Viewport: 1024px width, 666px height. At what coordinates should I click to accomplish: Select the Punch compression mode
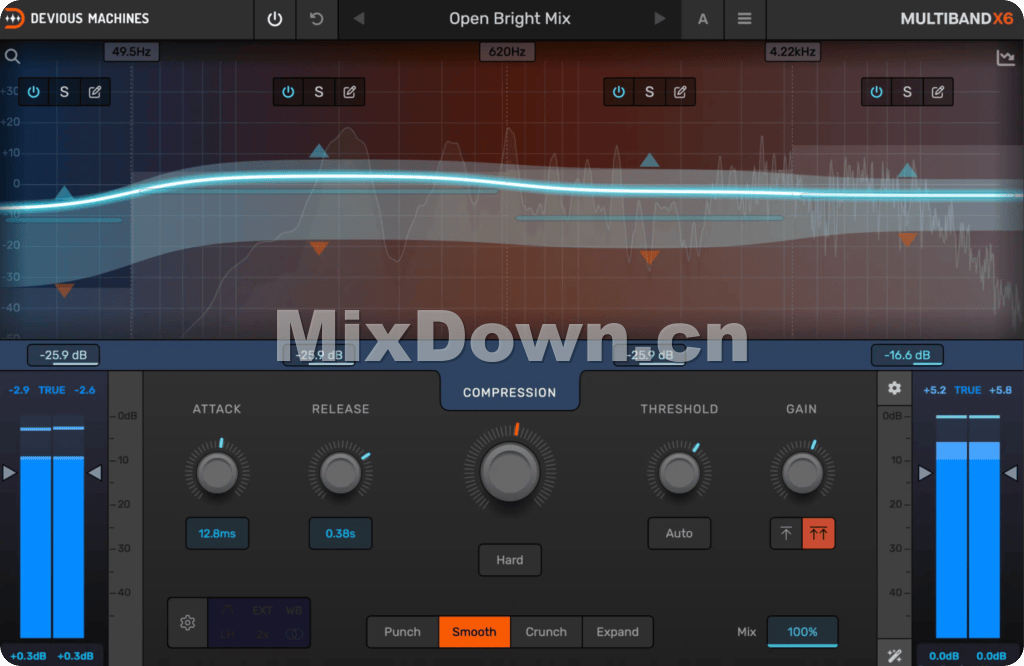click(403, 632)
